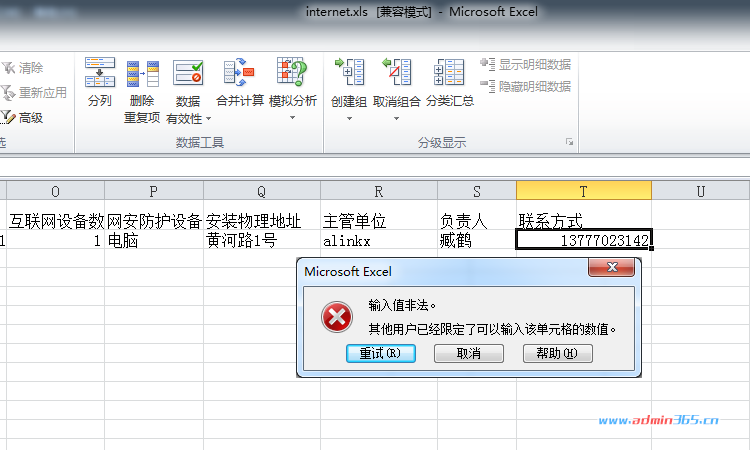Click the Cancel (取消) button
The height and width of the screenshot is (450, 750).
[x=469, y=353]
